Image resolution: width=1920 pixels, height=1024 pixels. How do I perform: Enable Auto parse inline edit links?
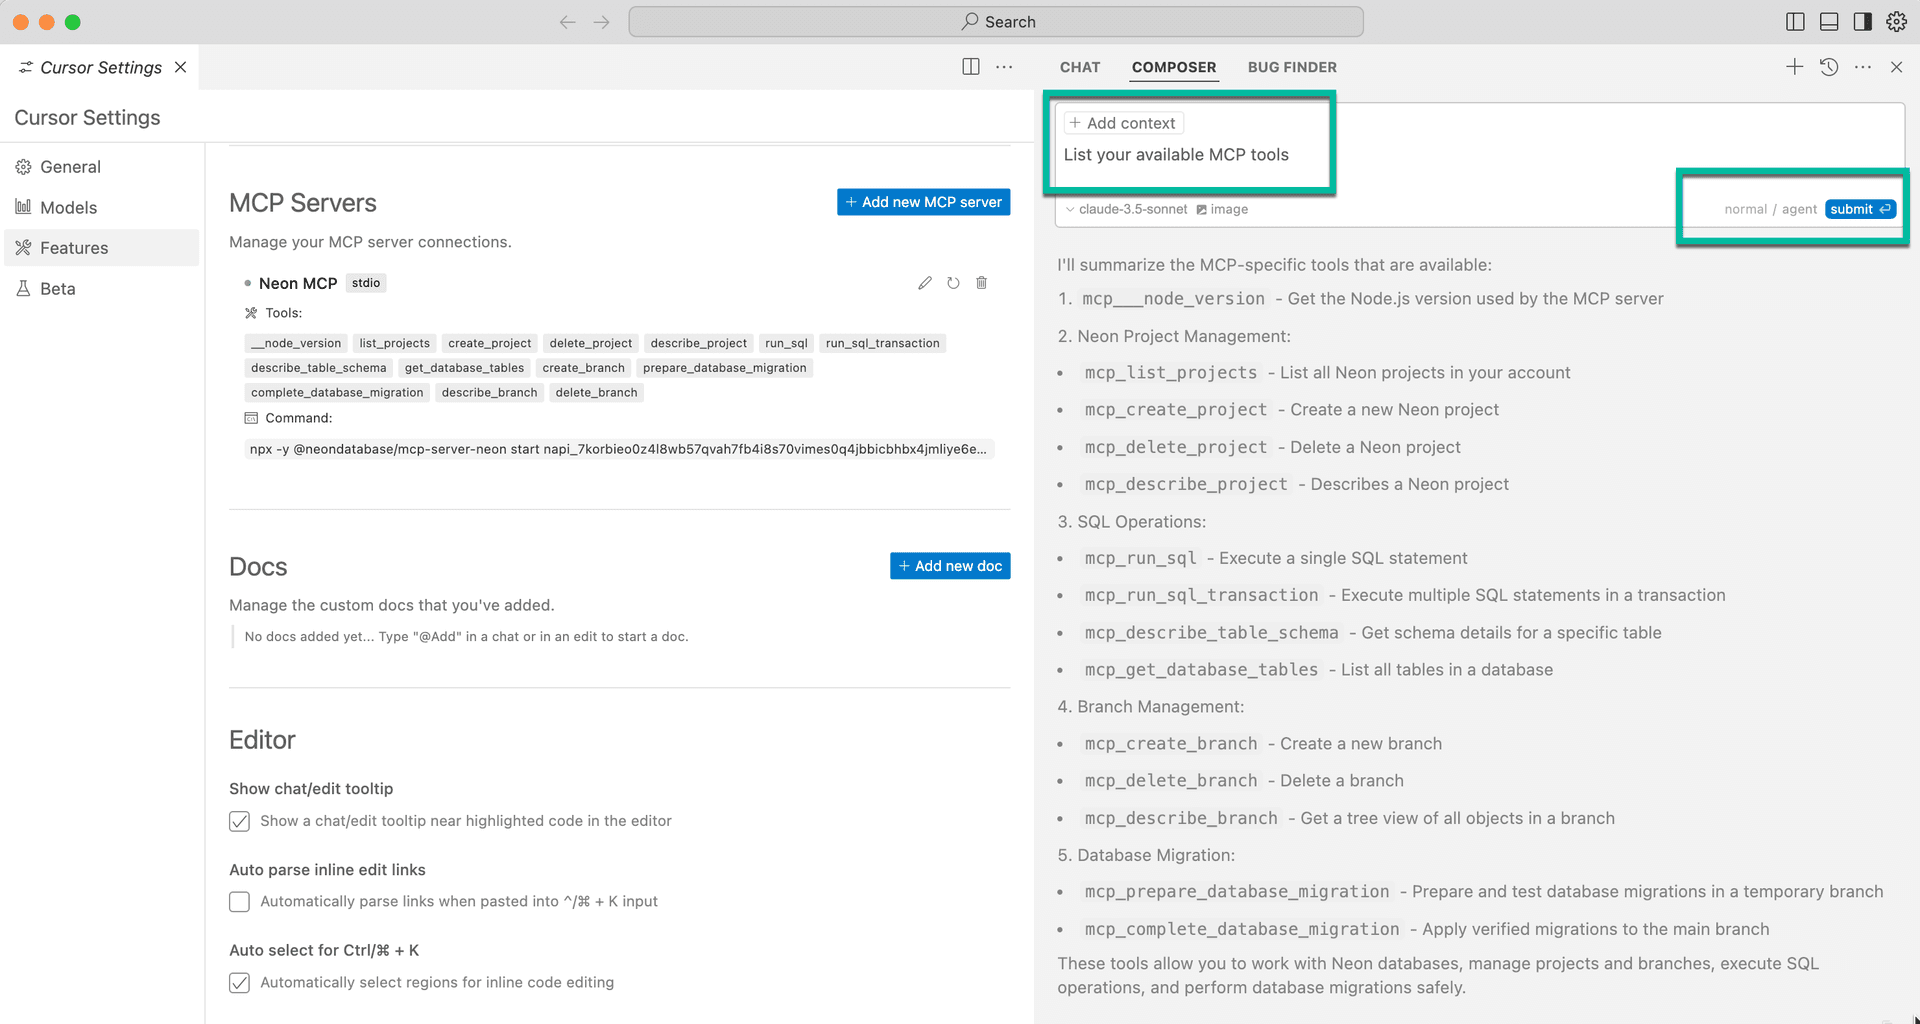click(x=239, y=902)
